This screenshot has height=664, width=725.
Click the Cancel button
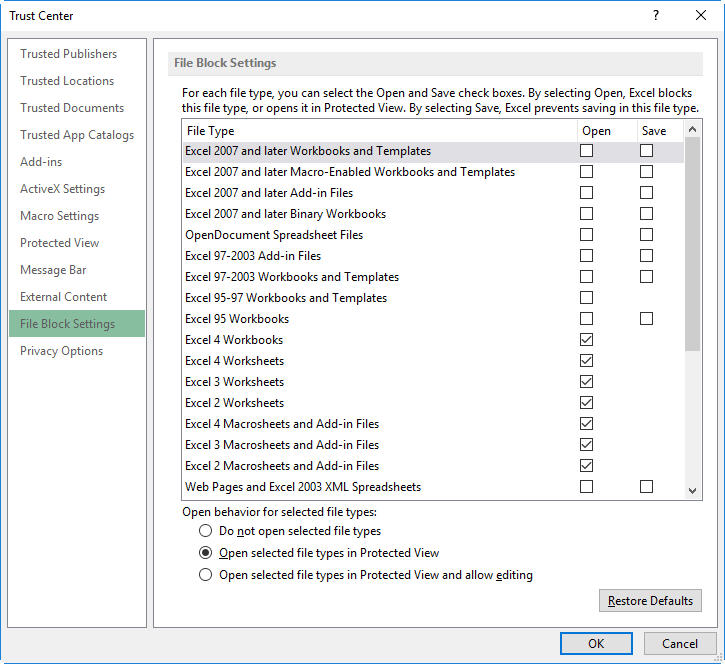[x=680, y=644]
